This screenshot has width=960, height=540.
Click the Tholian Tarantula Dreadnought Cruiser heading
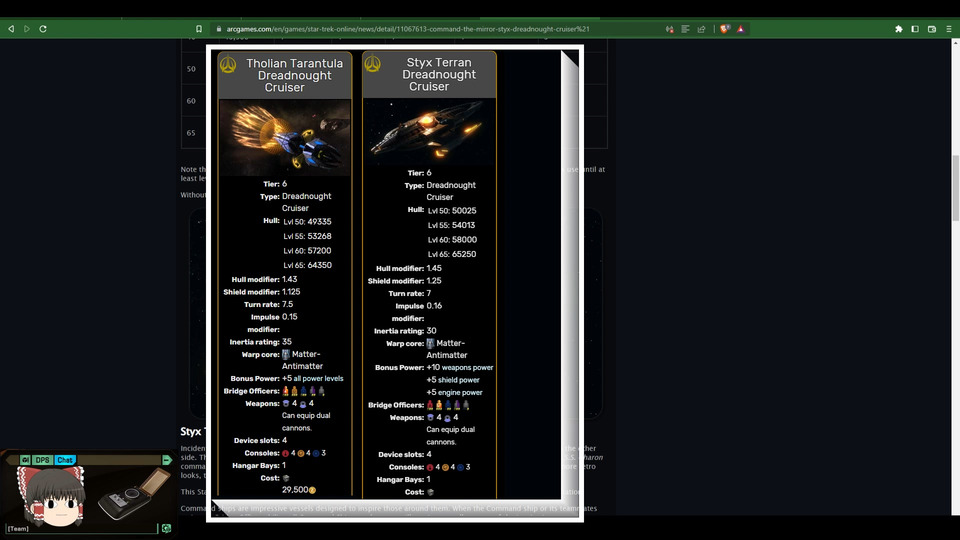[x=294, y=75]
